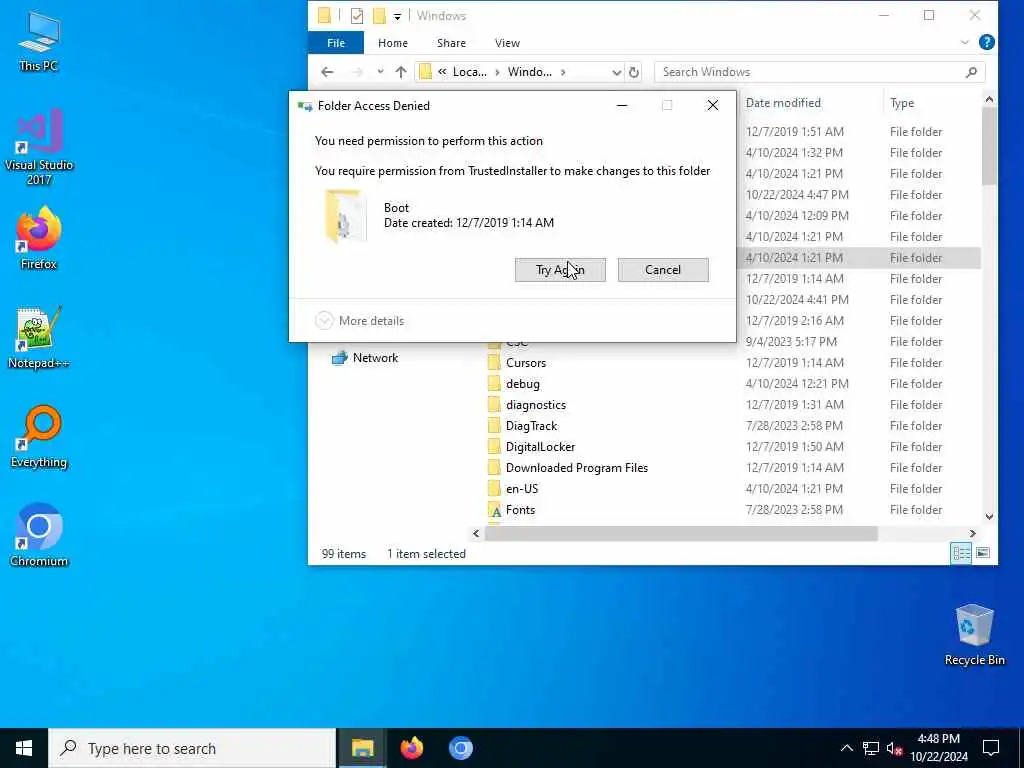The image size is (1024, 768).
Task: Click Cancel in Folder Access Denied dialog
Action: [x=663, y=270]
